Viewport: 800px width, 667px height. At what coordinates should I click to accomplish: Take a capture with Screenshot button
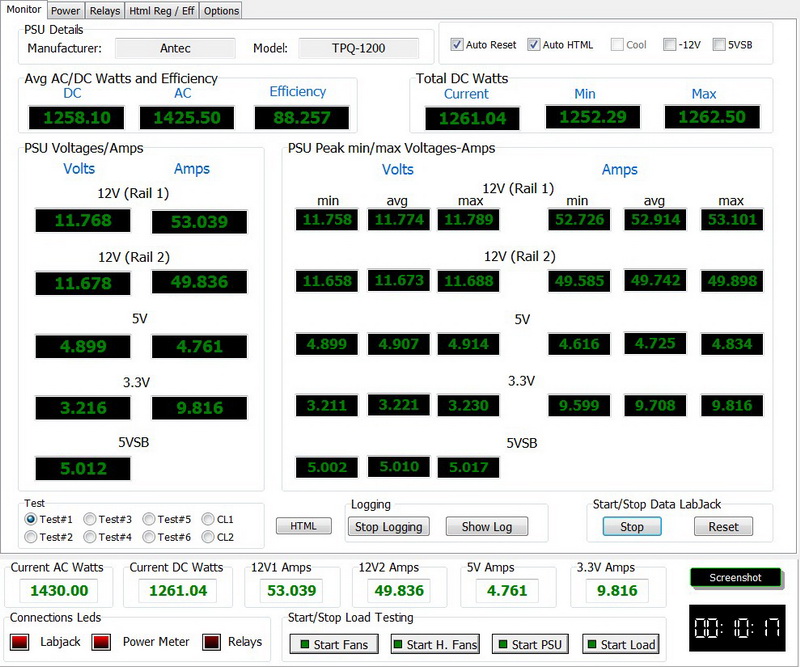(x=735, y=577)
